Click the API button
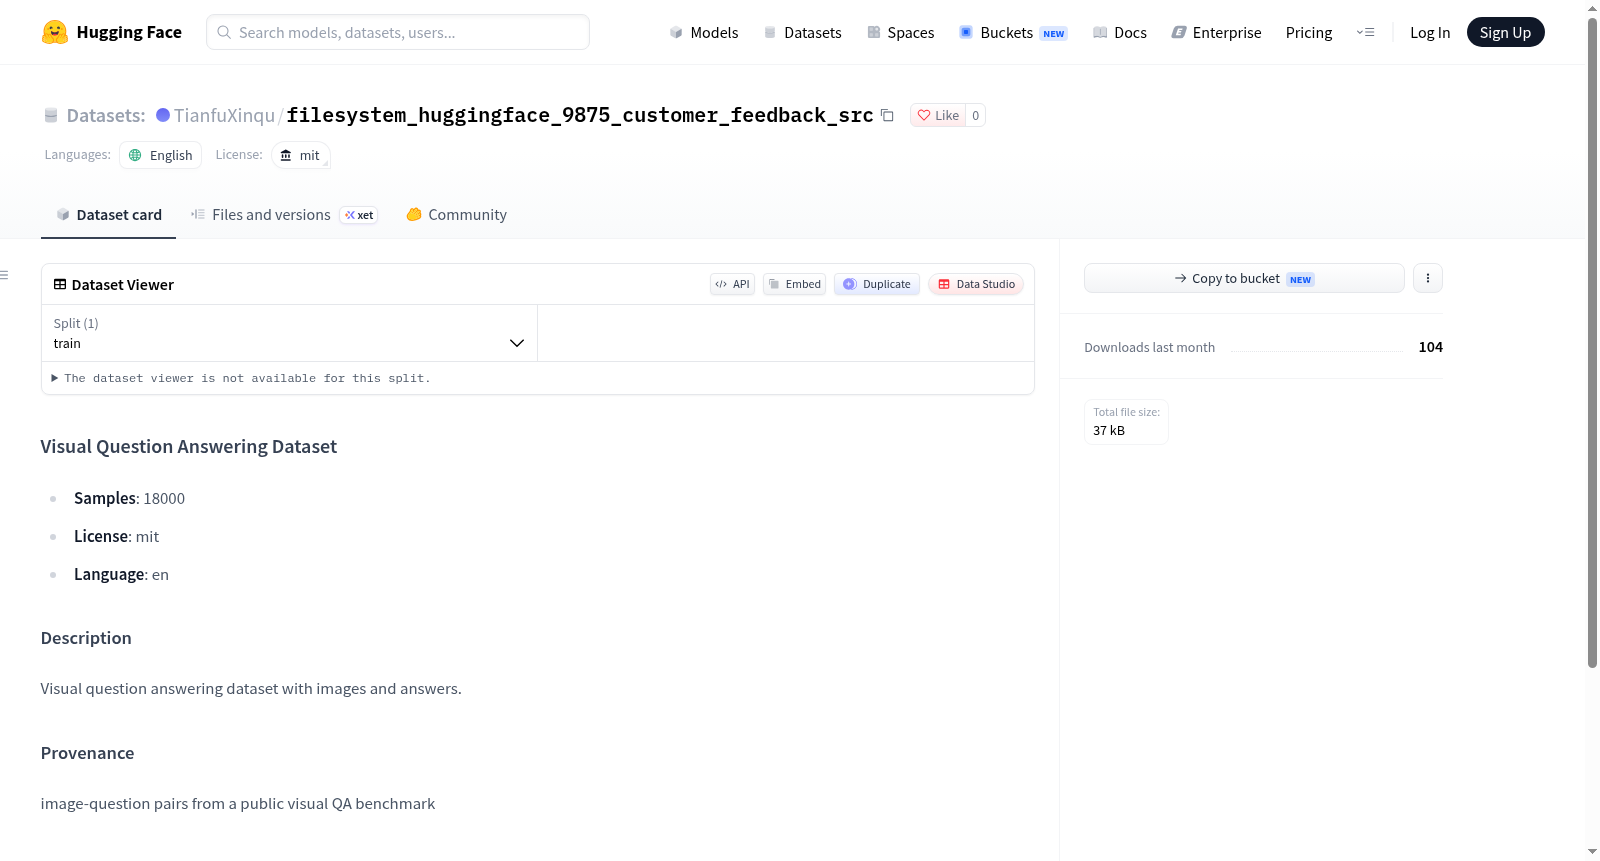 pyautogui.click(x=732, y=284)
